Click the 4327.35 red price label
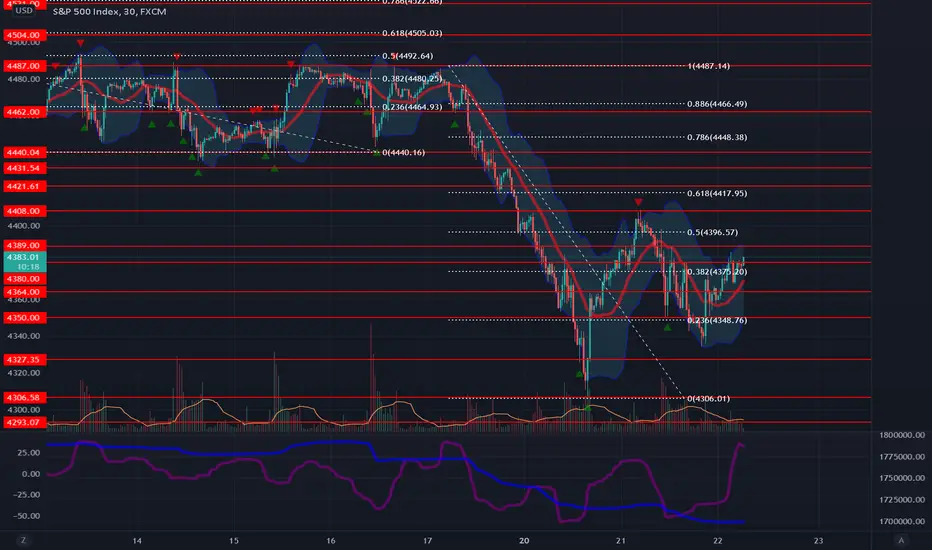Viewport: 932px width, 550px height. [24, 360]
